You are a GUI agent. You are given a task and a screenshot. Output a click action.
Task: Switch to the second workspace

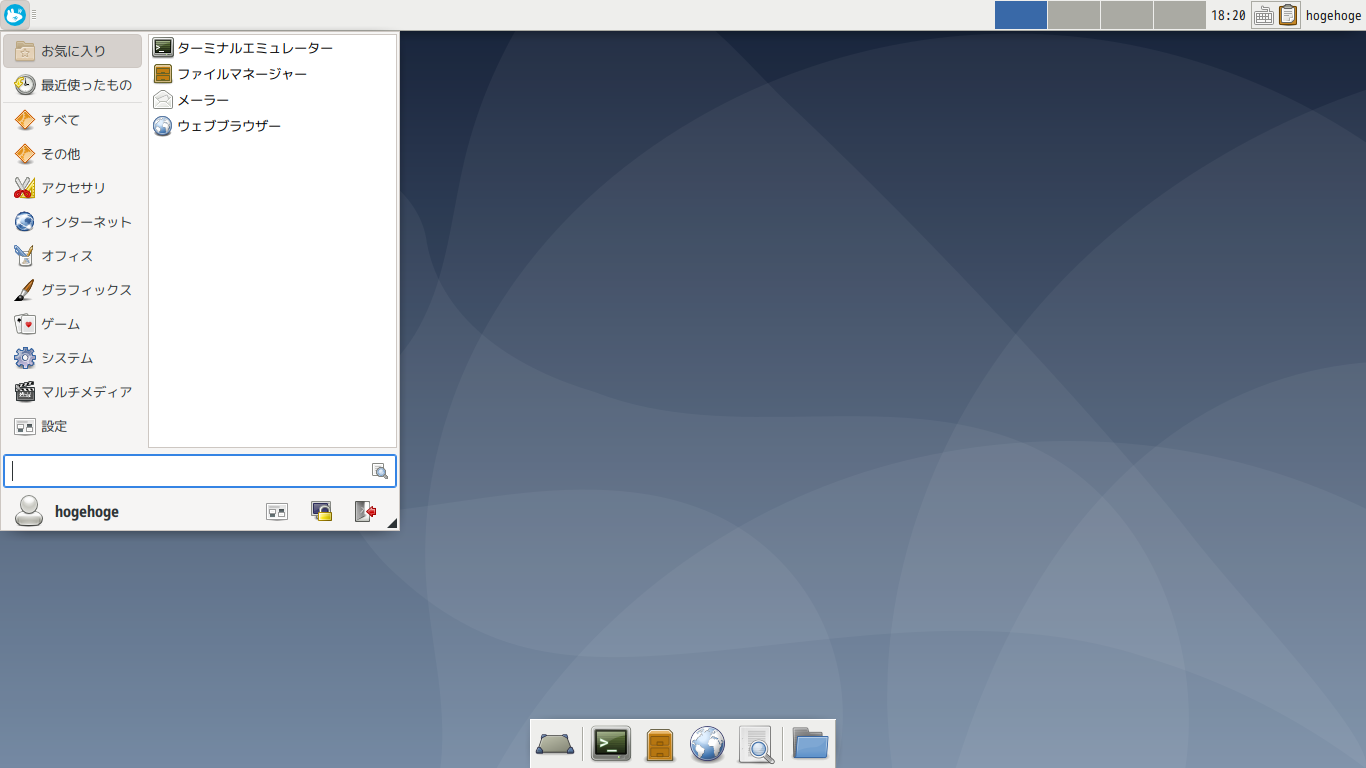pyautogui.click(x=1074, y=15)
